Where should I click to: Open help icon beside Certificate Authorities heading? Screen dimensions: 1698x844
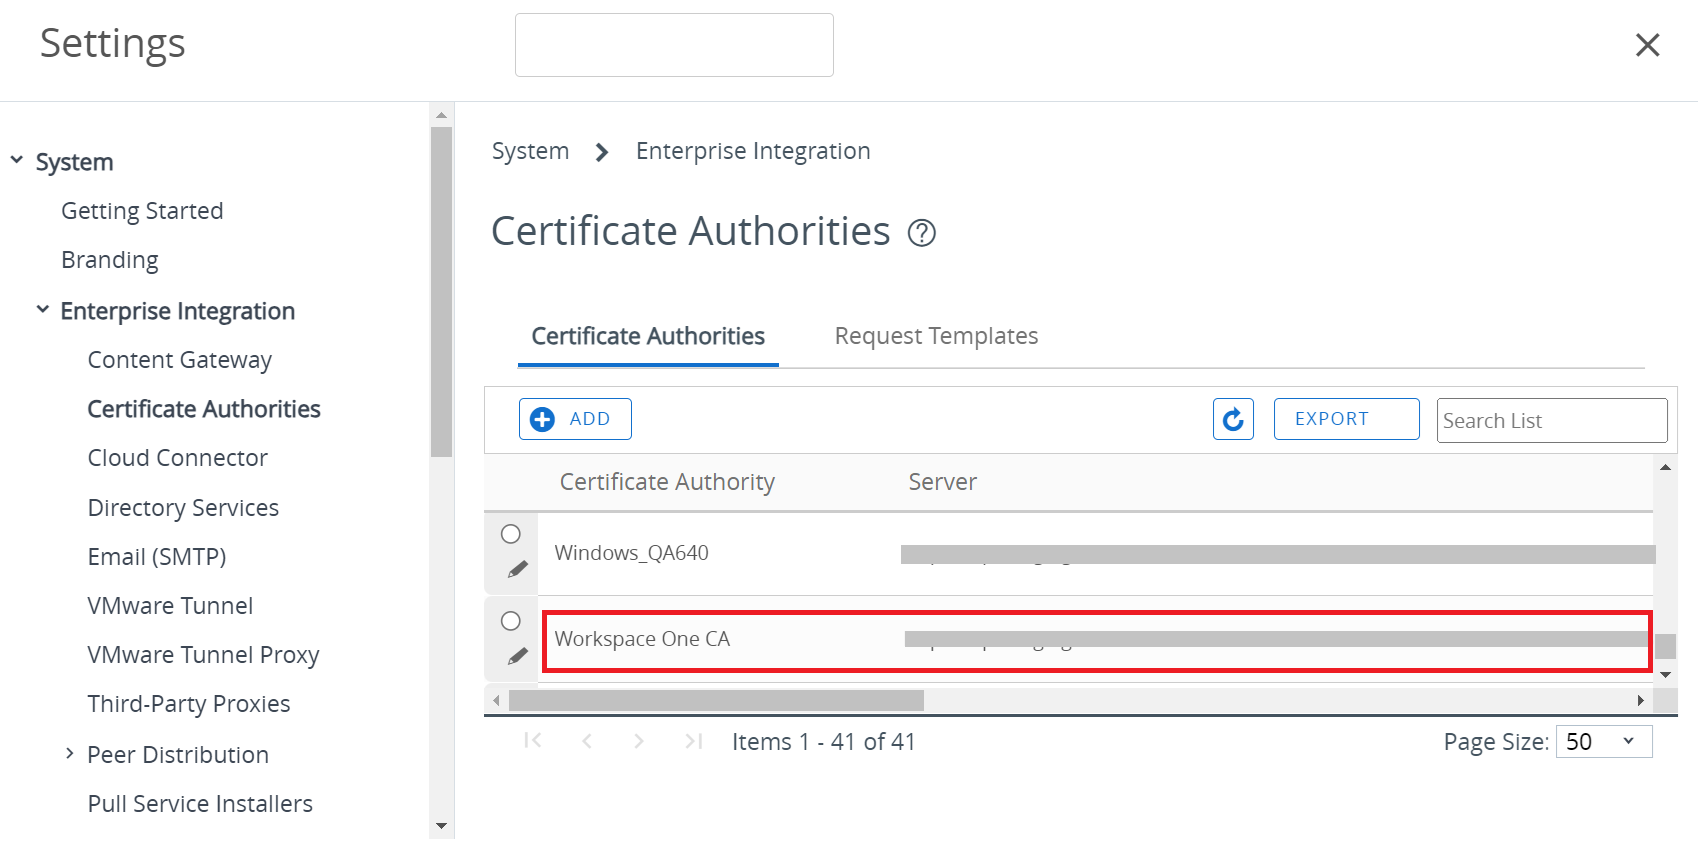click(921, 233)
